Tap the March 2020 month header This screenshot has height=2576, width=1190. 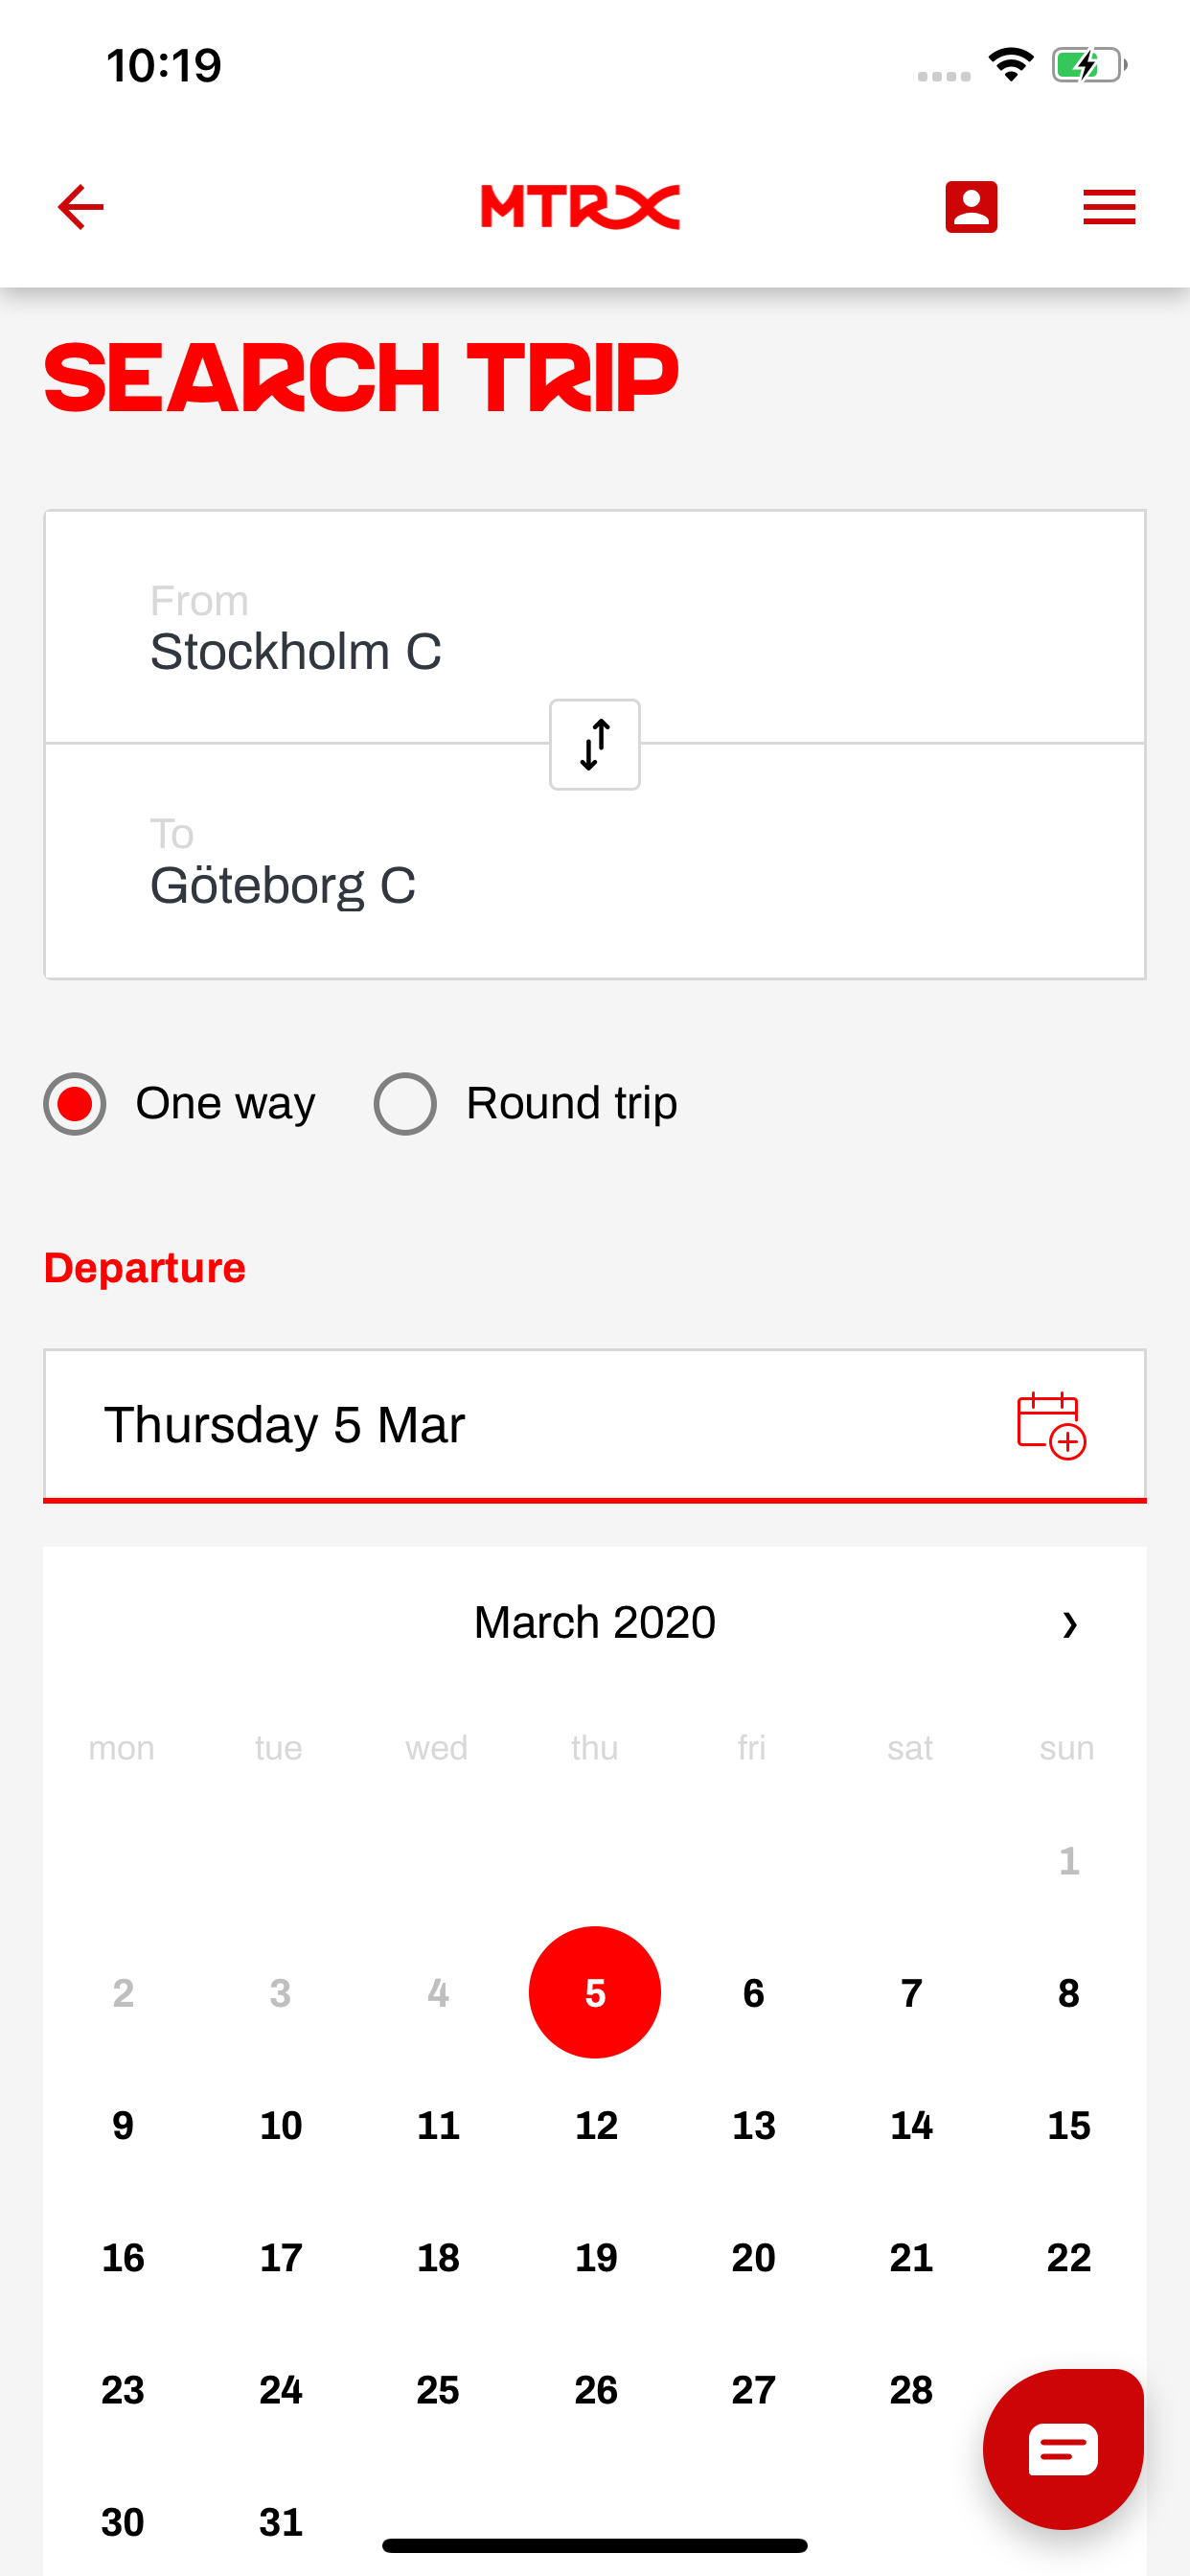click(594, 1622)
